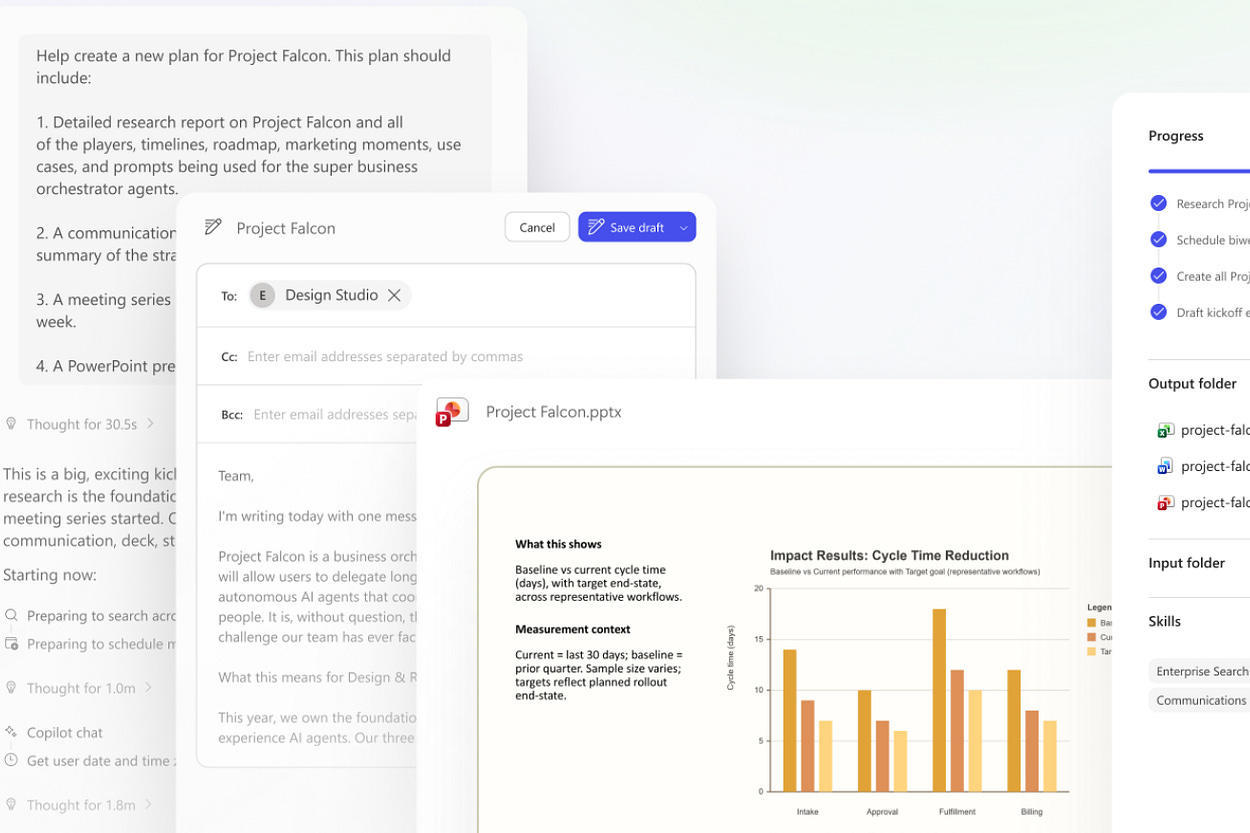Select the Communications skill chip
Viewport: 1250px width, 833px height.
tap(1199, 700)
